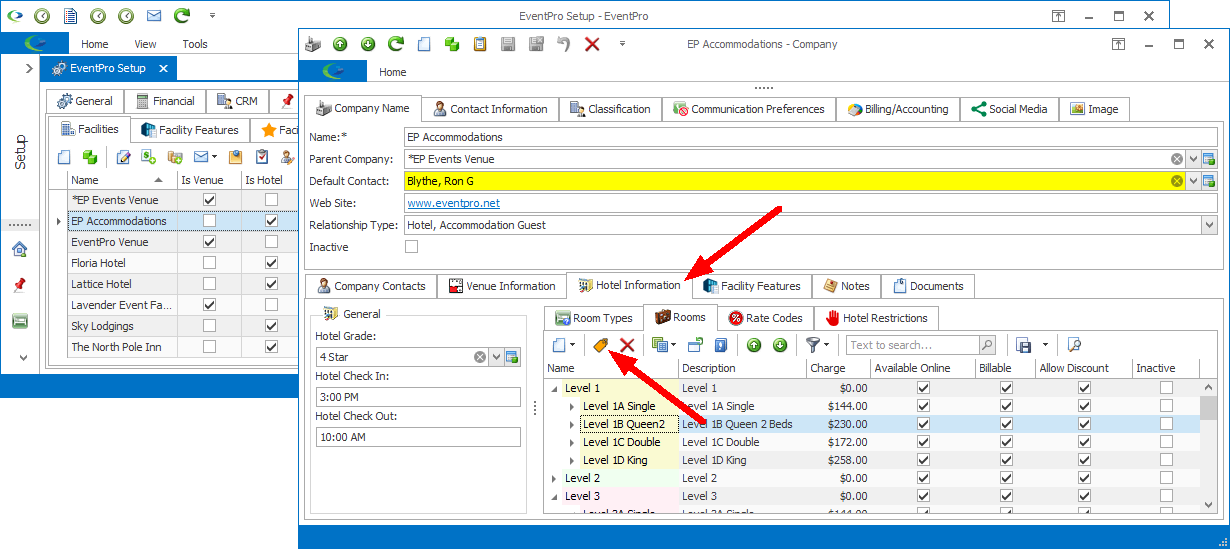Viewport: 1230px width, 549px height.
Task: Click the undo arrow in company window toolbar
Action: pyautogui.click(x=564, y=44)
